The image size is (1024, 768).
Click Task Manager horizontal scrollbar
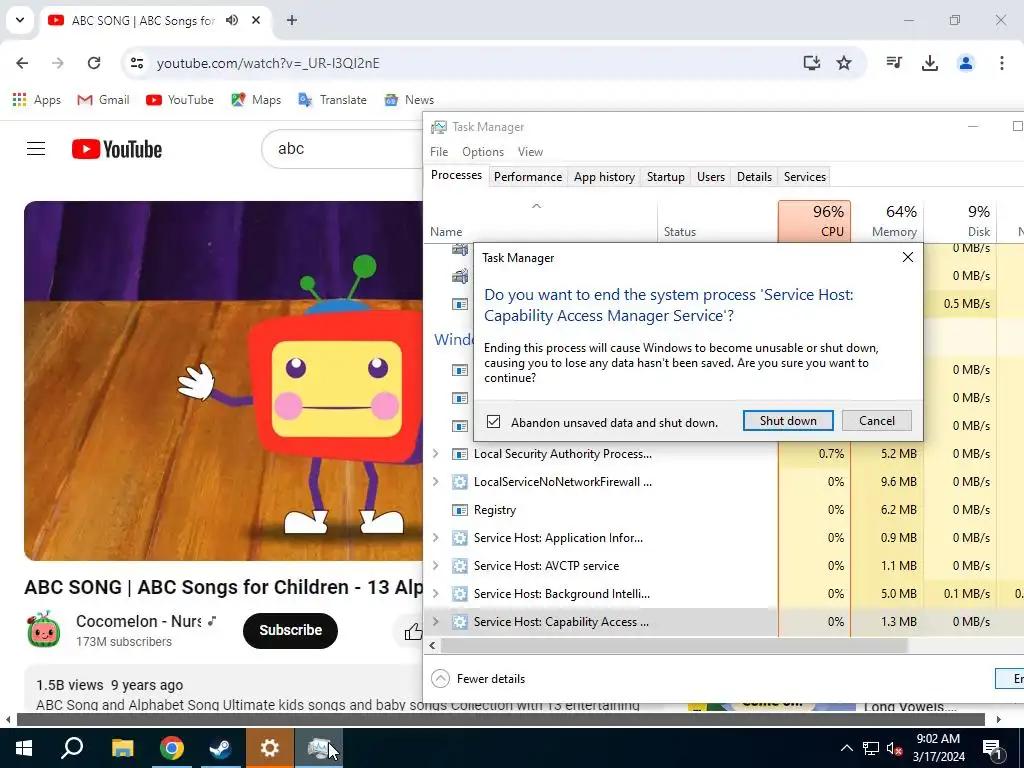coord(673,645)
